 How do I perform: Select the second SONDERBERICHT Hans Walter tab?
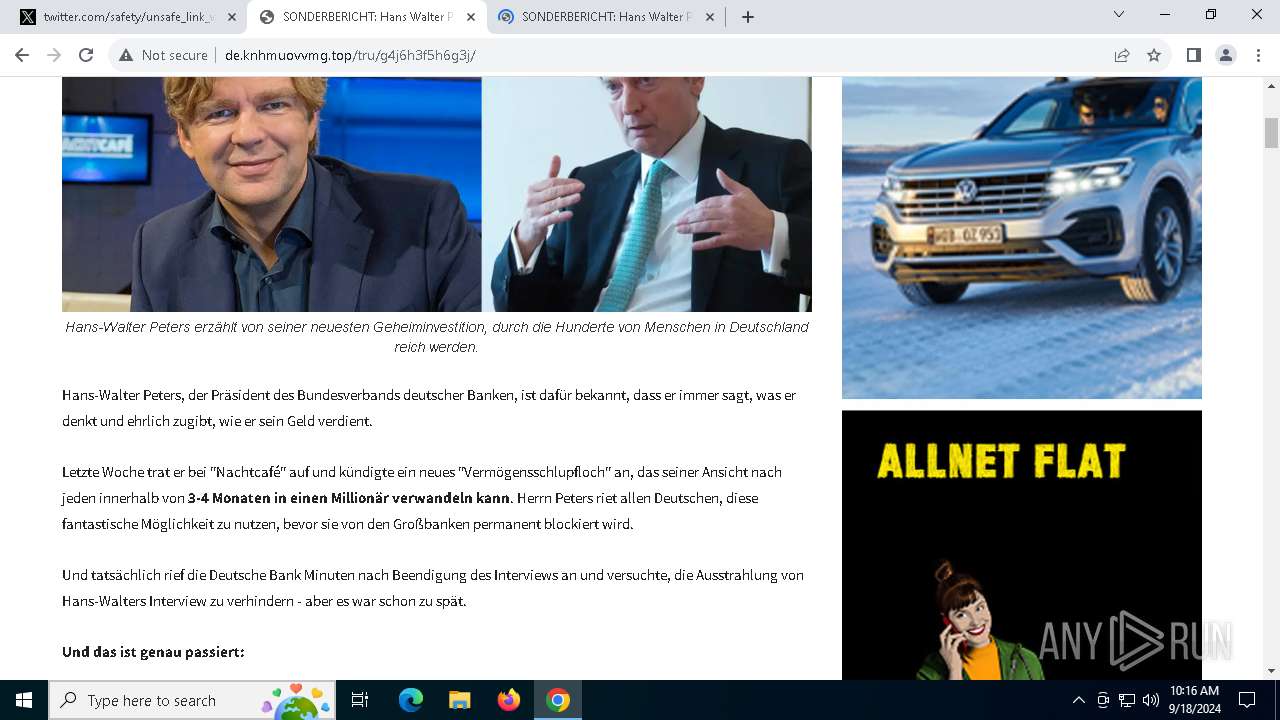[x=368, y=17]
